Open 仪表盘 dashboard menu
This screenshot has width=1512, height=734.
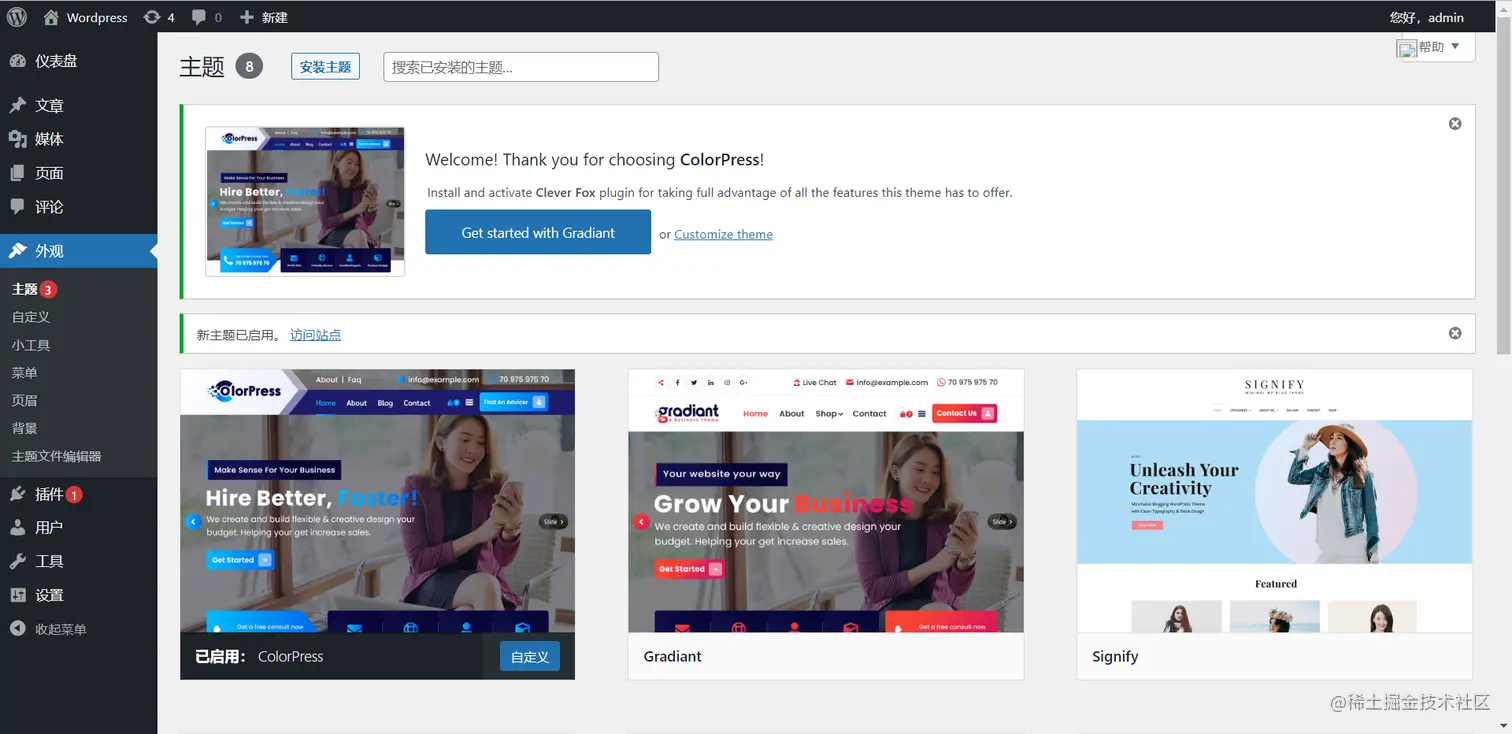(x=78, y=61)
